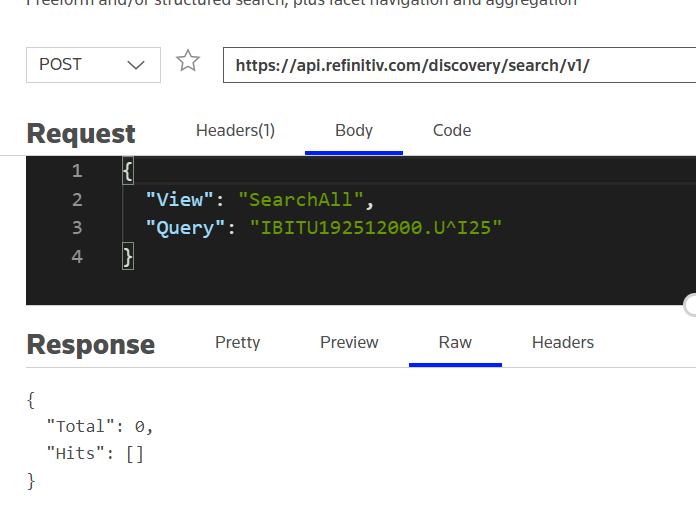Screen dimensions: 696x526
Task: Click the closing brace on line 4
Action: pyautogui.click(x=128, y=257)
